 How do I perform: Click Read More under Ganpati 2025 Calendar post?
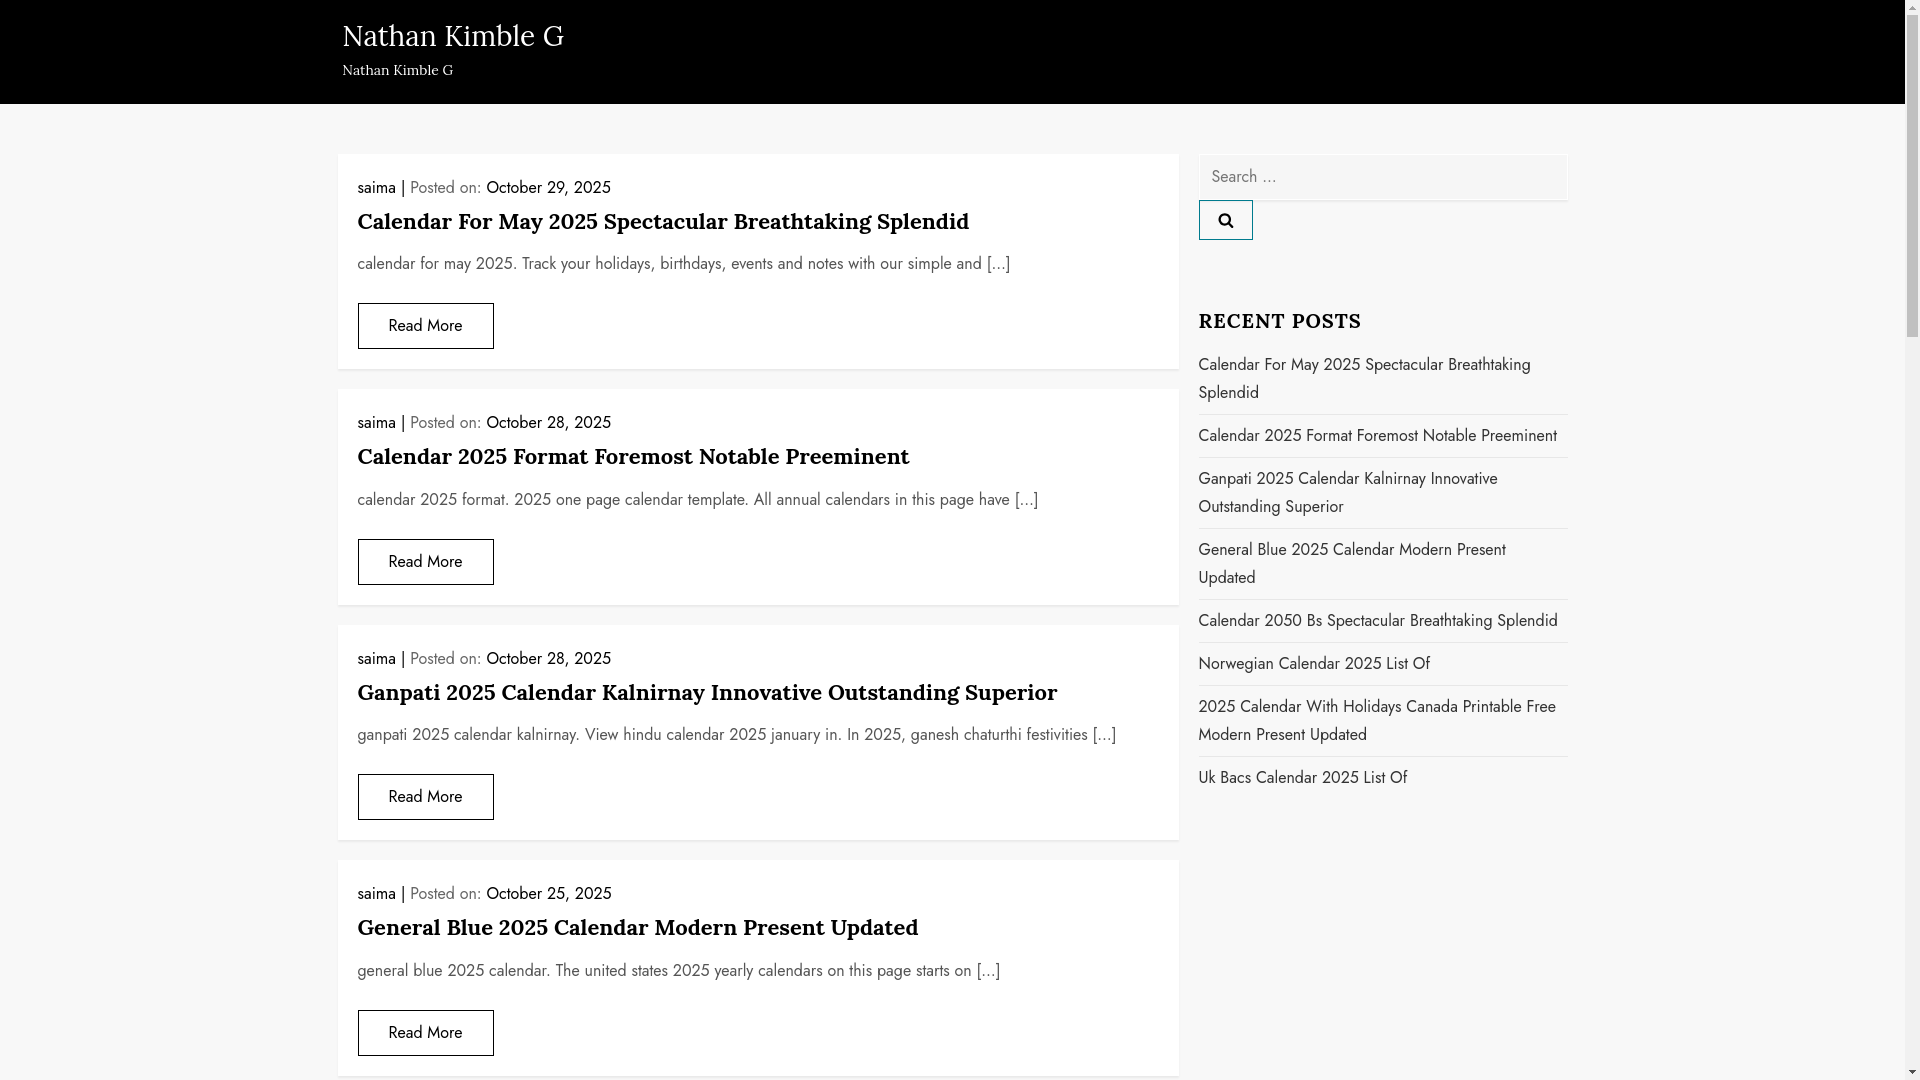[x=425, y=797]
